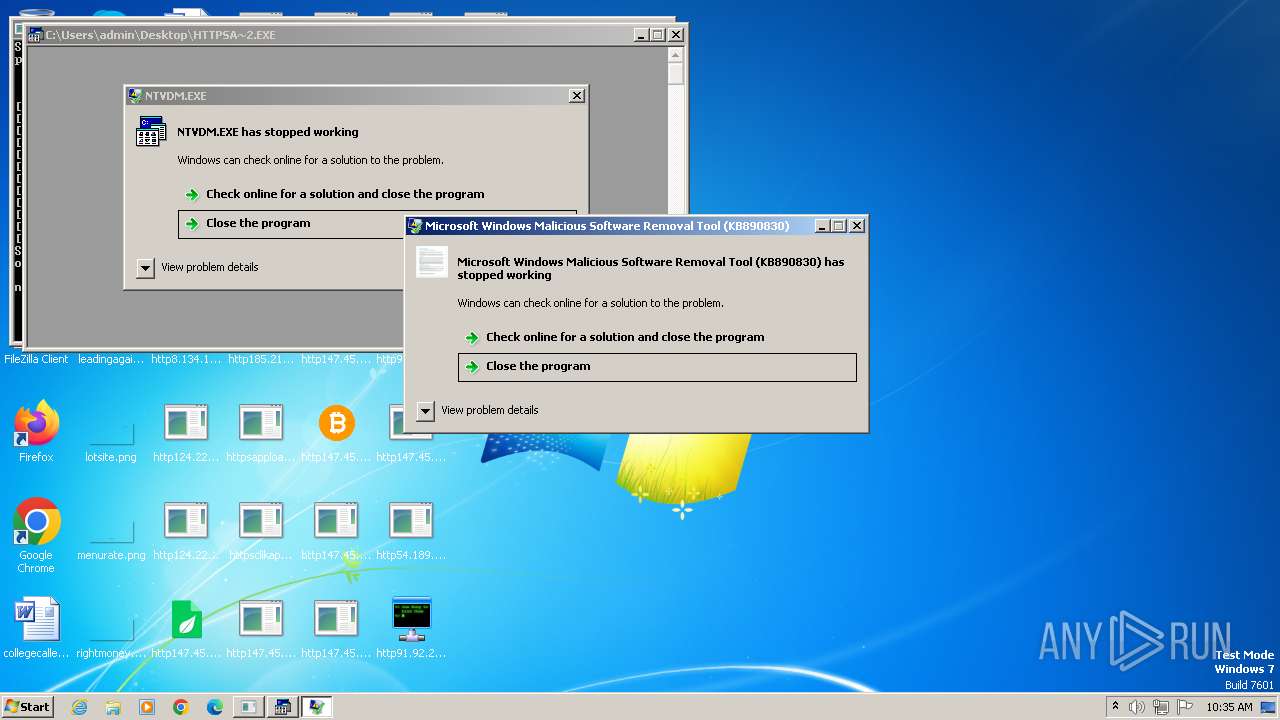Viewport: 1280px width, 720px height.
Task: Open the Start menu
Action: (x=28, y=707)
